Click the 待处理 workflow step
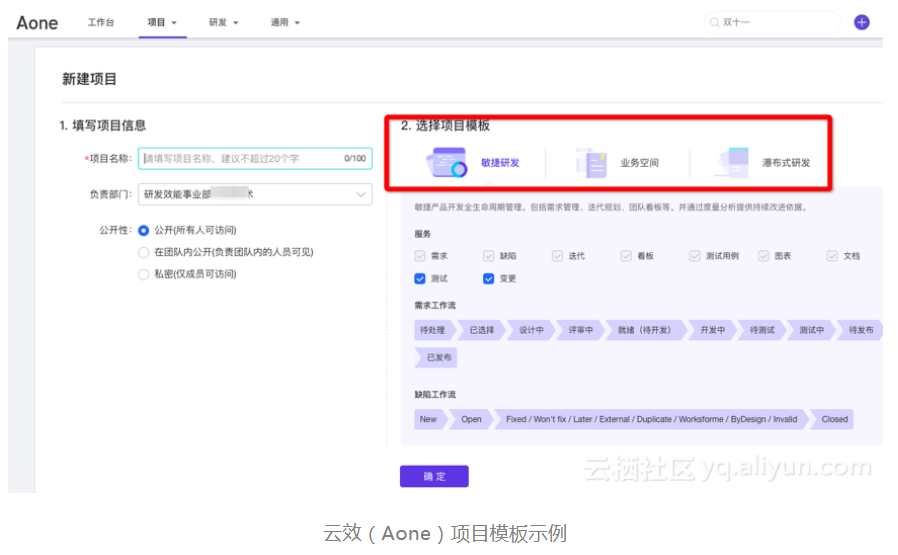Screen dimensions: 898x555 point(434,330)
